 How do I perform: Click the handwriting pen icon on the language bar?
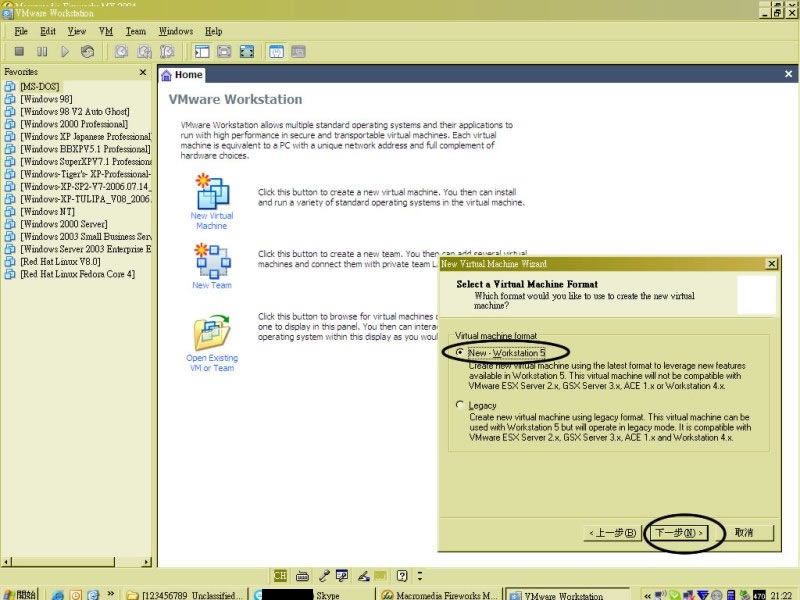(363, 576)
